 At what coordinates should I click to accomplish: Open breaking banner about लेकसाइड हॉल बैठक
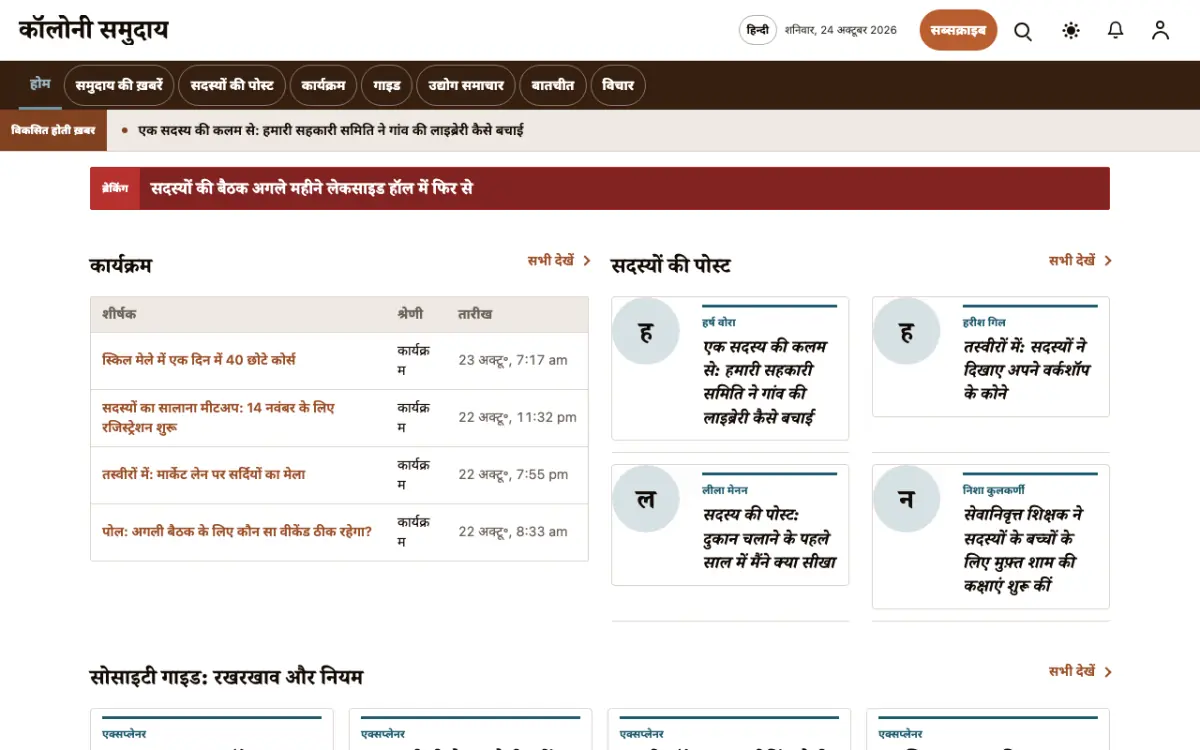click(x=311, y=188)
